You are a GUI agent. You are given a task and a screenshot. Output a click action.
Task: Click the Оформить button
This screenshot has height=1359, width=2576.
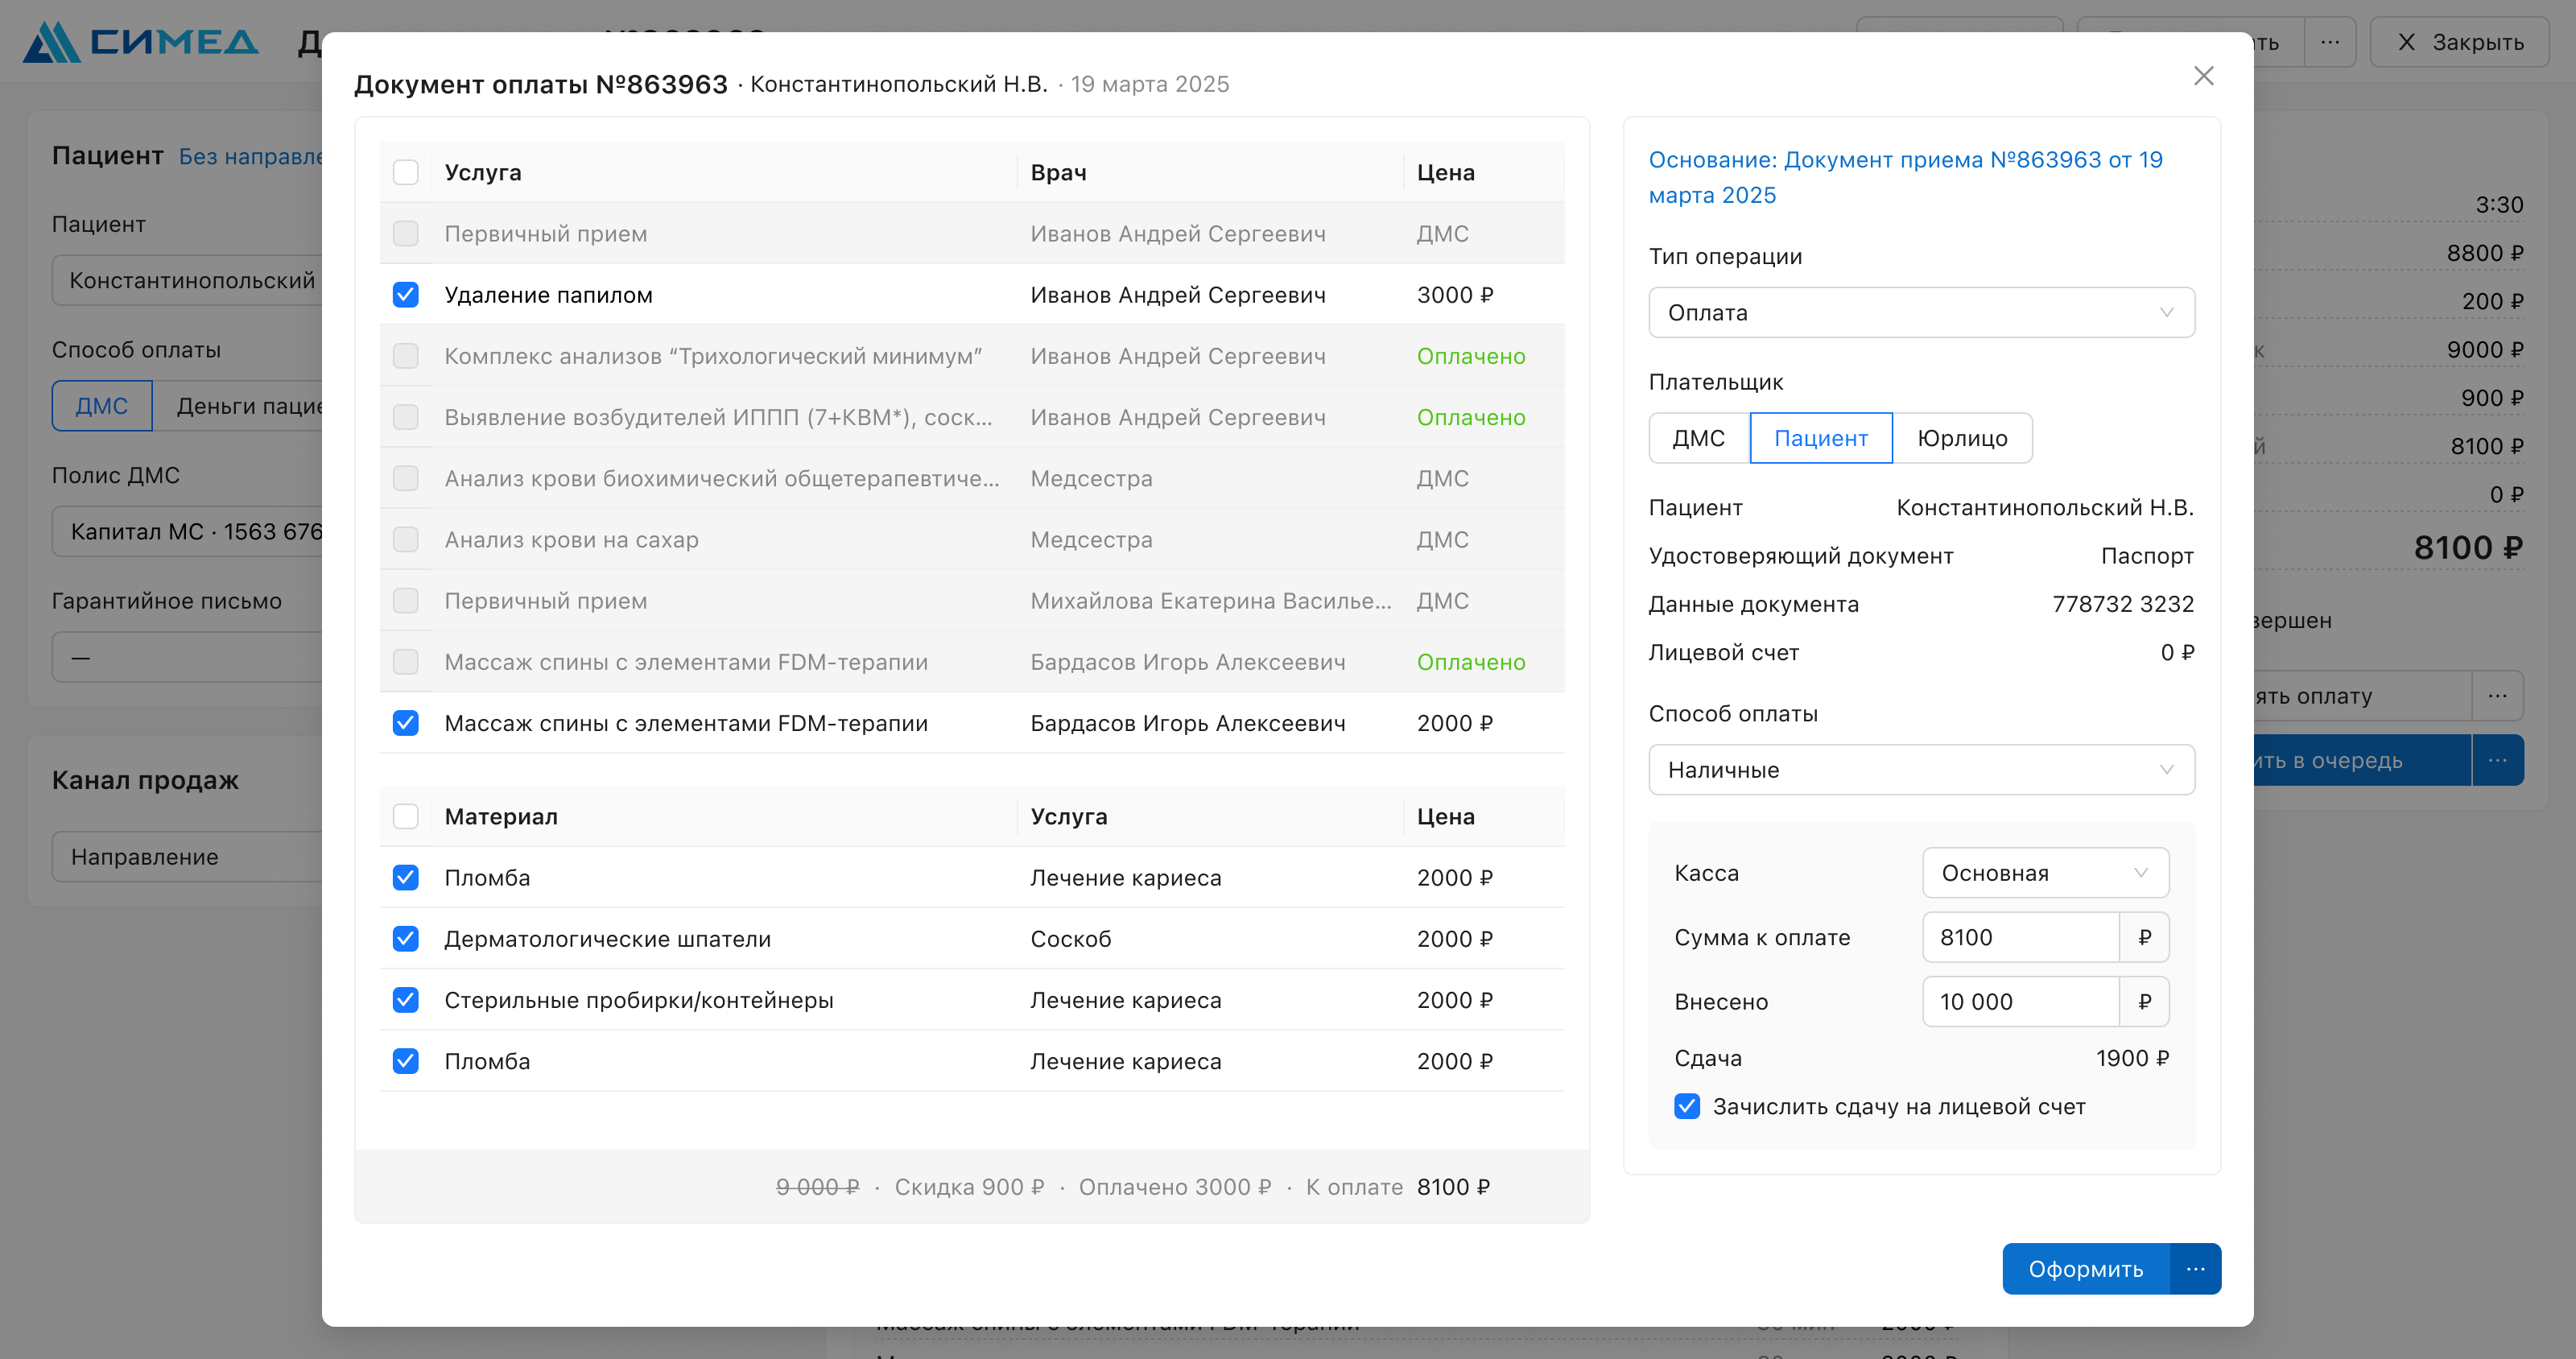[x=2086, y=1268]
